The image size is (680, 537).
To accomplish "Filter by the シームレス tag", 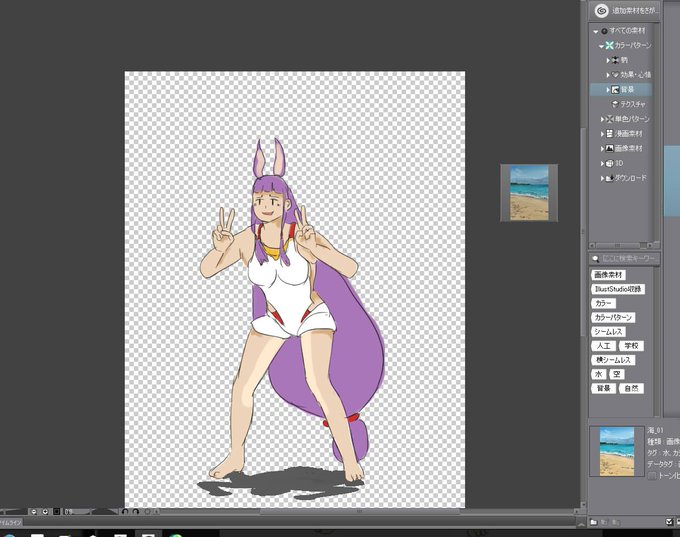I will (608, 332).
